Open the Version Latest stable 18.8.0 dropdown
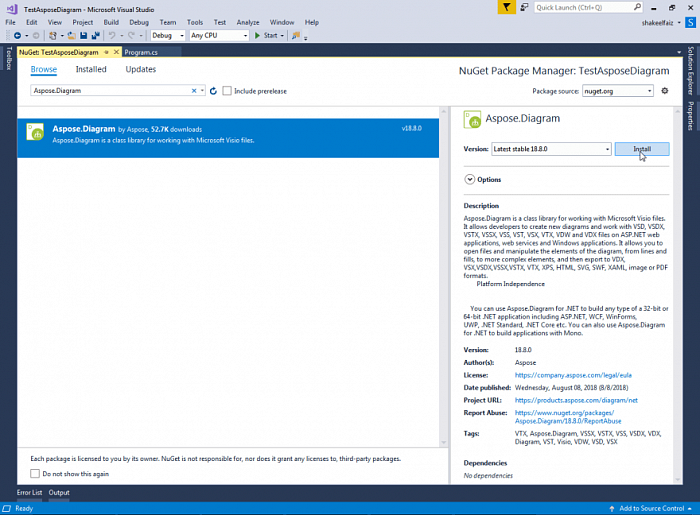This screenshot has height=515, width=700. pos(551,149)
